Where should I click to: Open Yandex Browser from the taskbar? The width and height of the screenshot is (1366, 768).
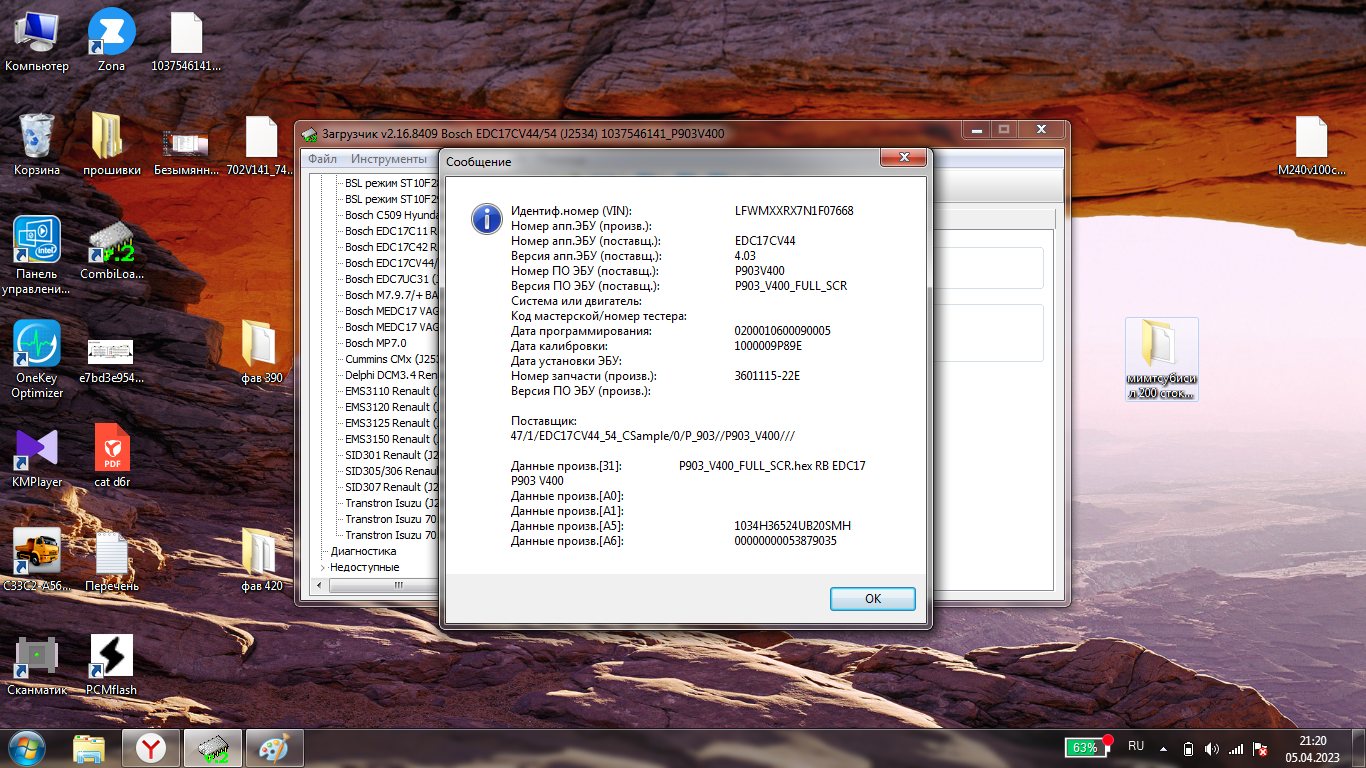[x=151, y=747]
